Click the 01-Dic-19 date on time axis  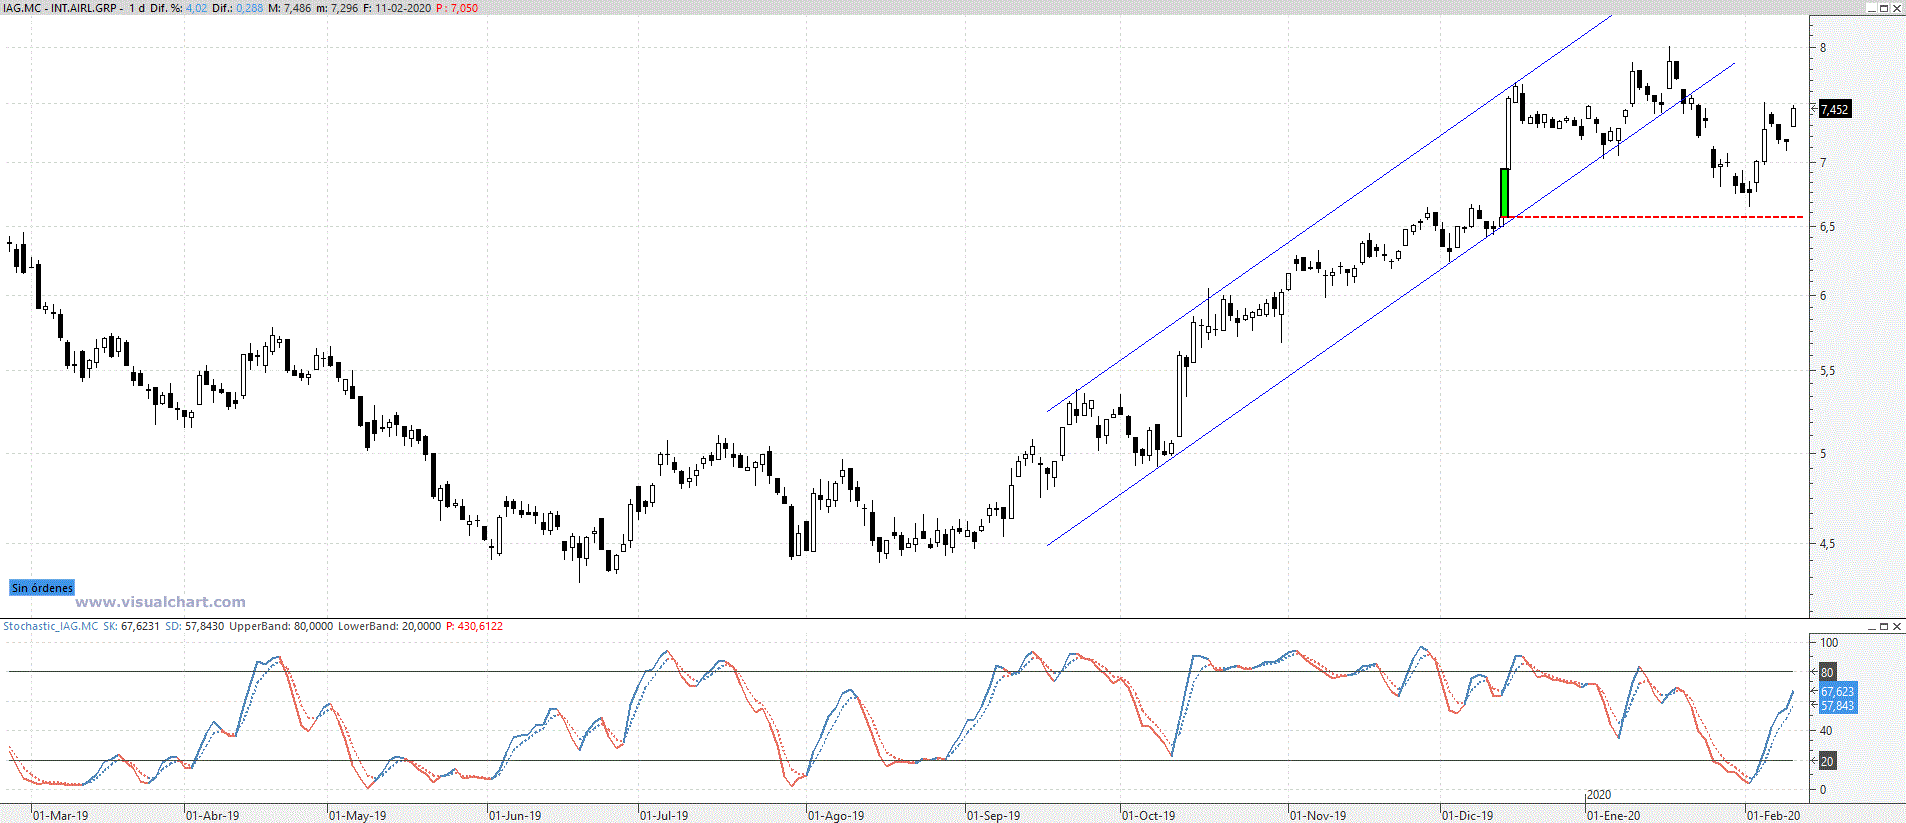1467,816
